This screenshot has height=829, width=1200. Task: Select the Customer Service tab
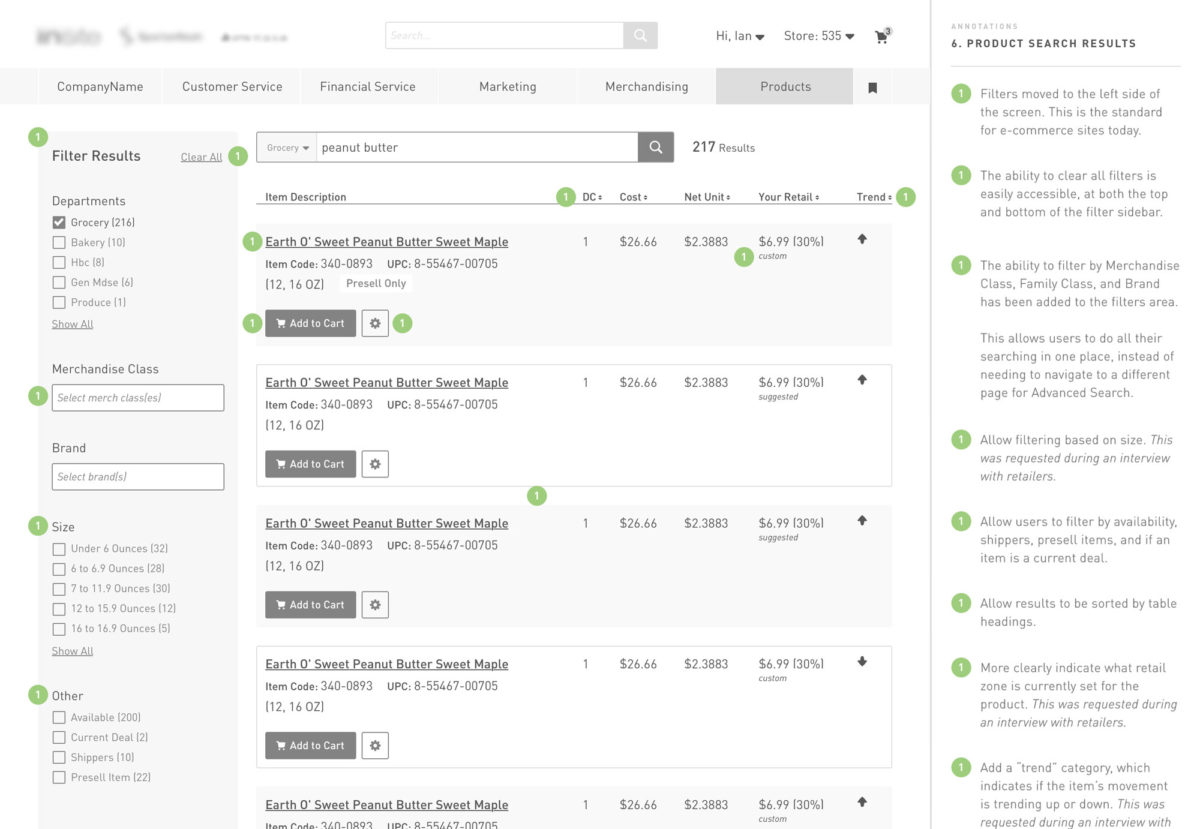(231, 87)
